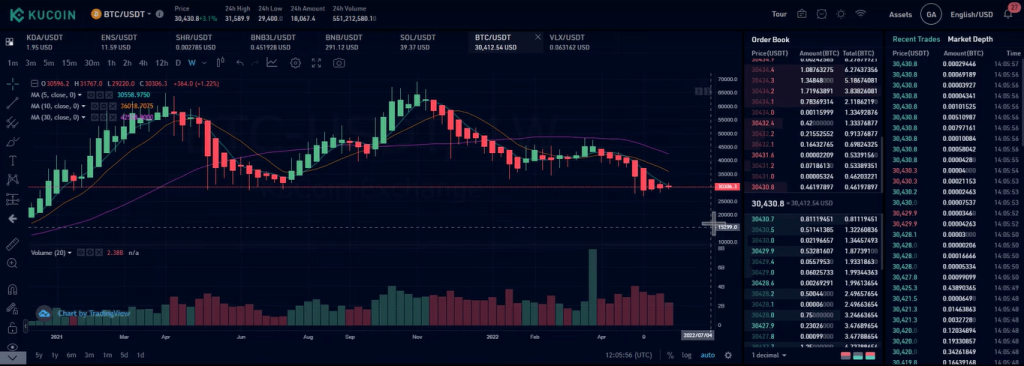Image resolution: width=1024 pixels, height=366 pixels.
Task: Hide the Volume (20) indicator
Action: pyautogui.click(x=80, y=252)
